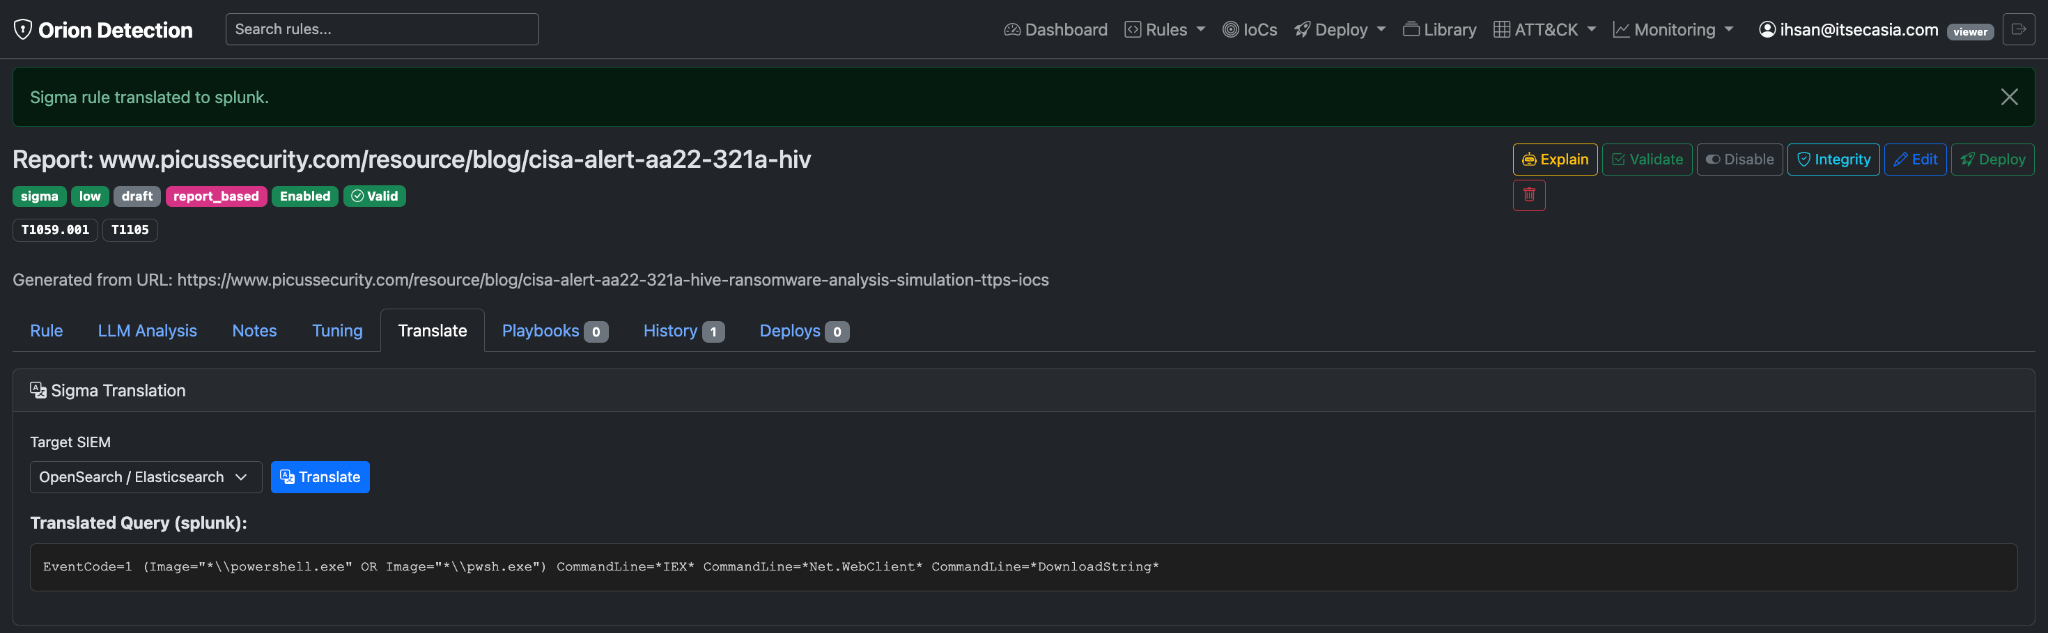The width and height of the screenshot is (2048, 633).
Task: Click the T1105 technique tag
Action: tap(130, 230)
